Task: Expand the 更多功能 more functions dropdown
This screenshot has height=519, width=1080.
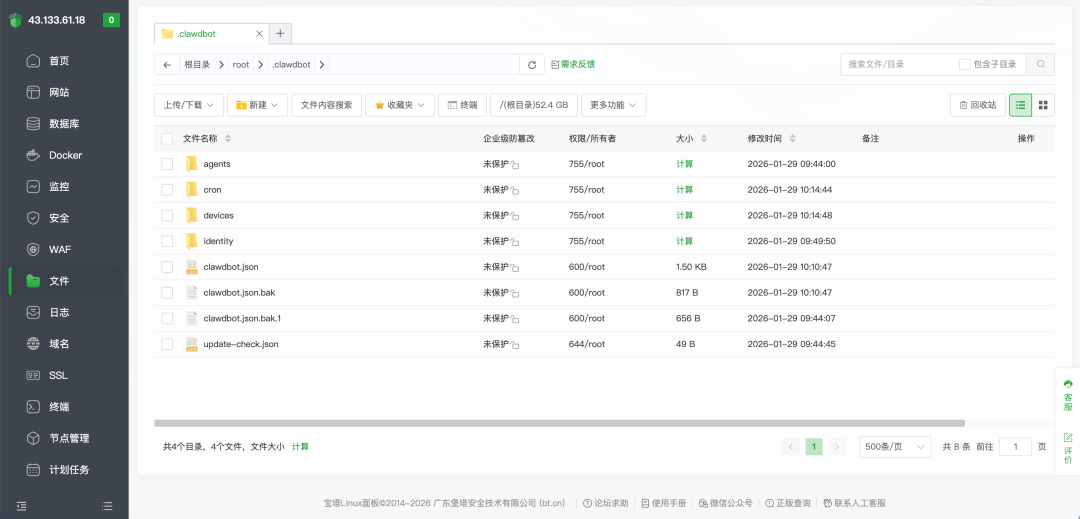Action: pos(613,105)
